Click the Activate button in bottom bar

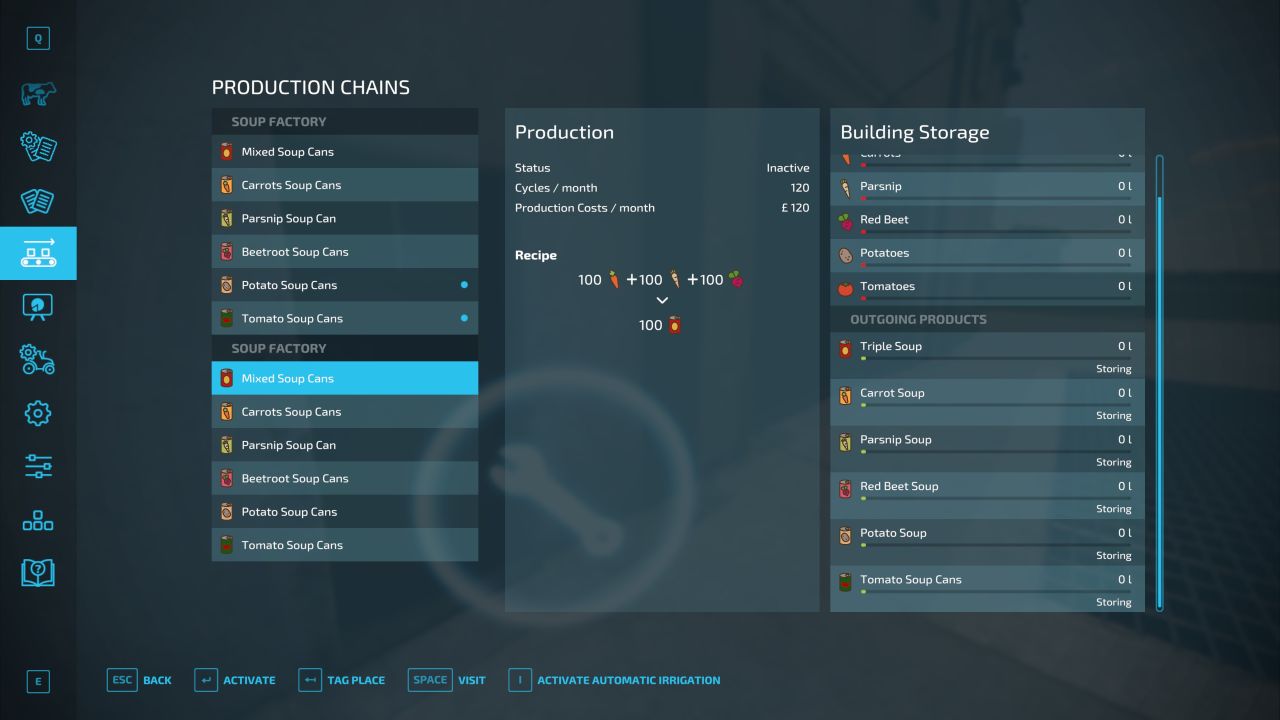click(x=235, y=680)
